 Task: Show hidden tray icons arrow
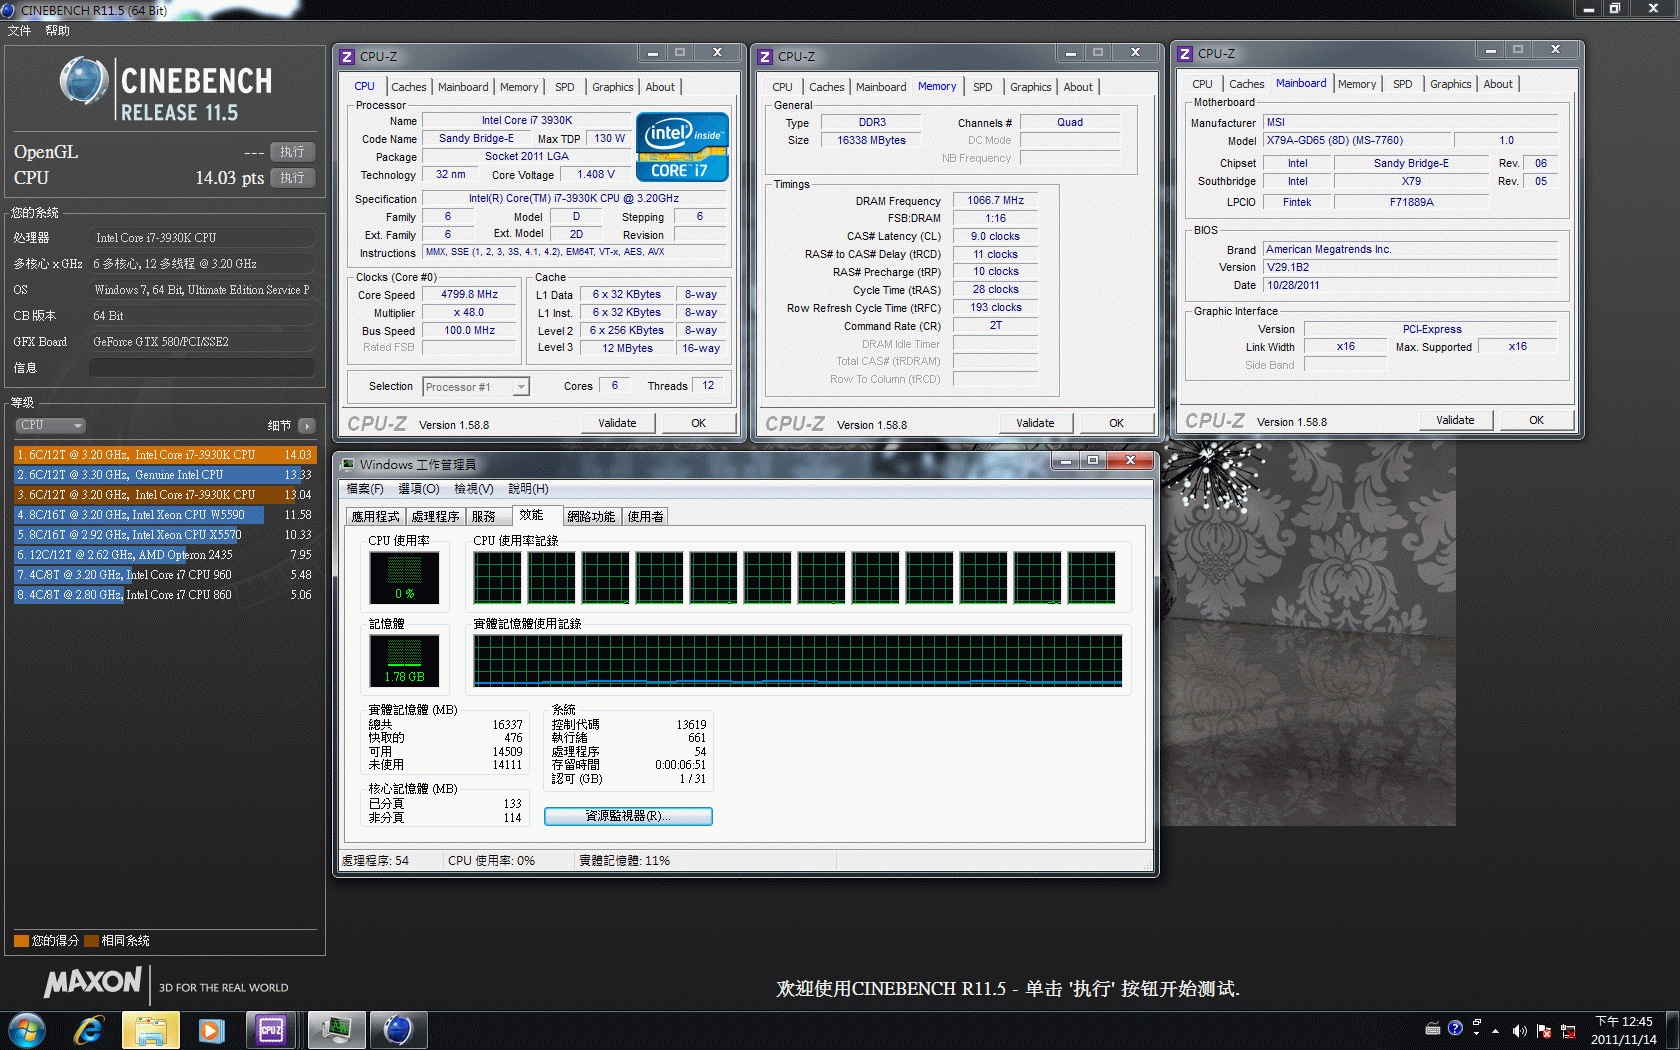tap(1495, 1030)
